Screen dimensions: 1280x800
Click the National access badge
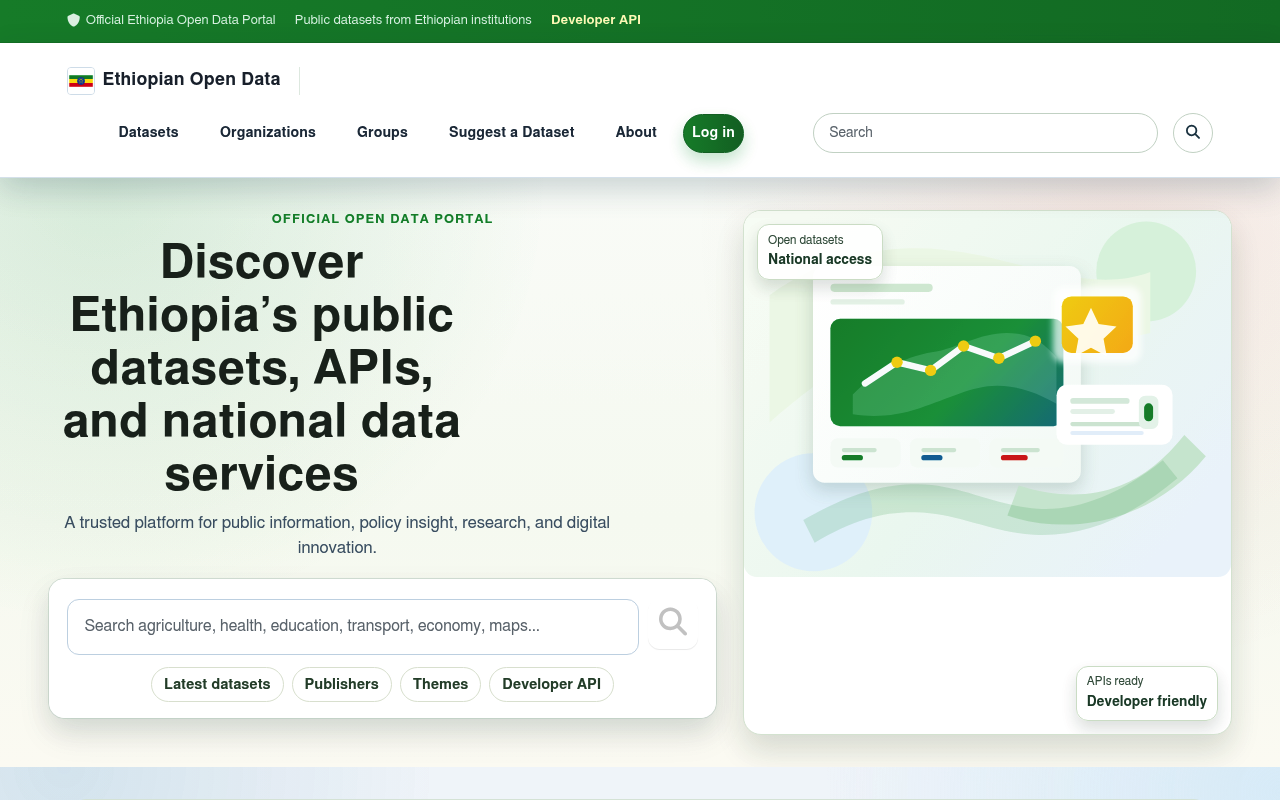820,251
